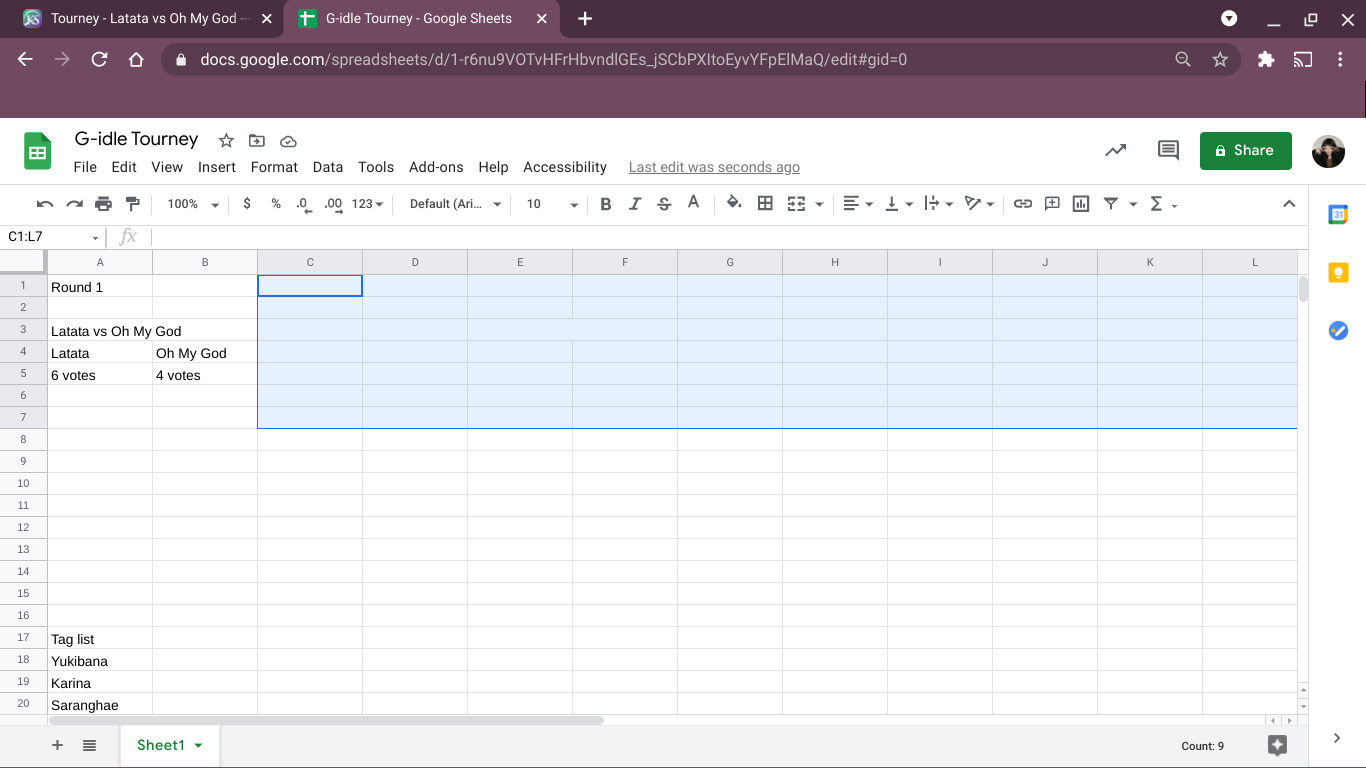This screenshot has width=1366, height=768.
Task: Click the Undo icon in toolbar
Action: click(45, 204)
